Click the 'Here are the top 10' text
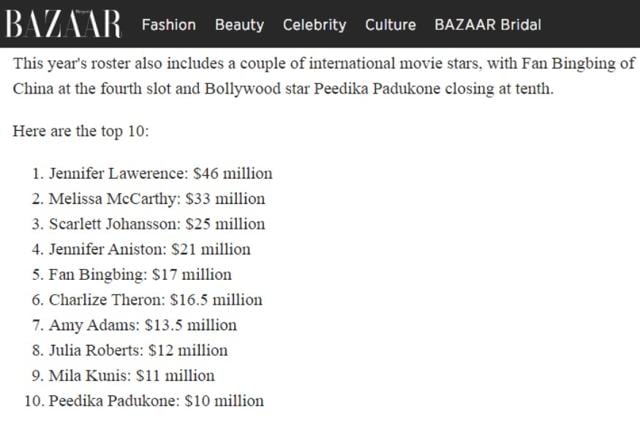Viewport: 640px width, 426px height. (81, 131)
